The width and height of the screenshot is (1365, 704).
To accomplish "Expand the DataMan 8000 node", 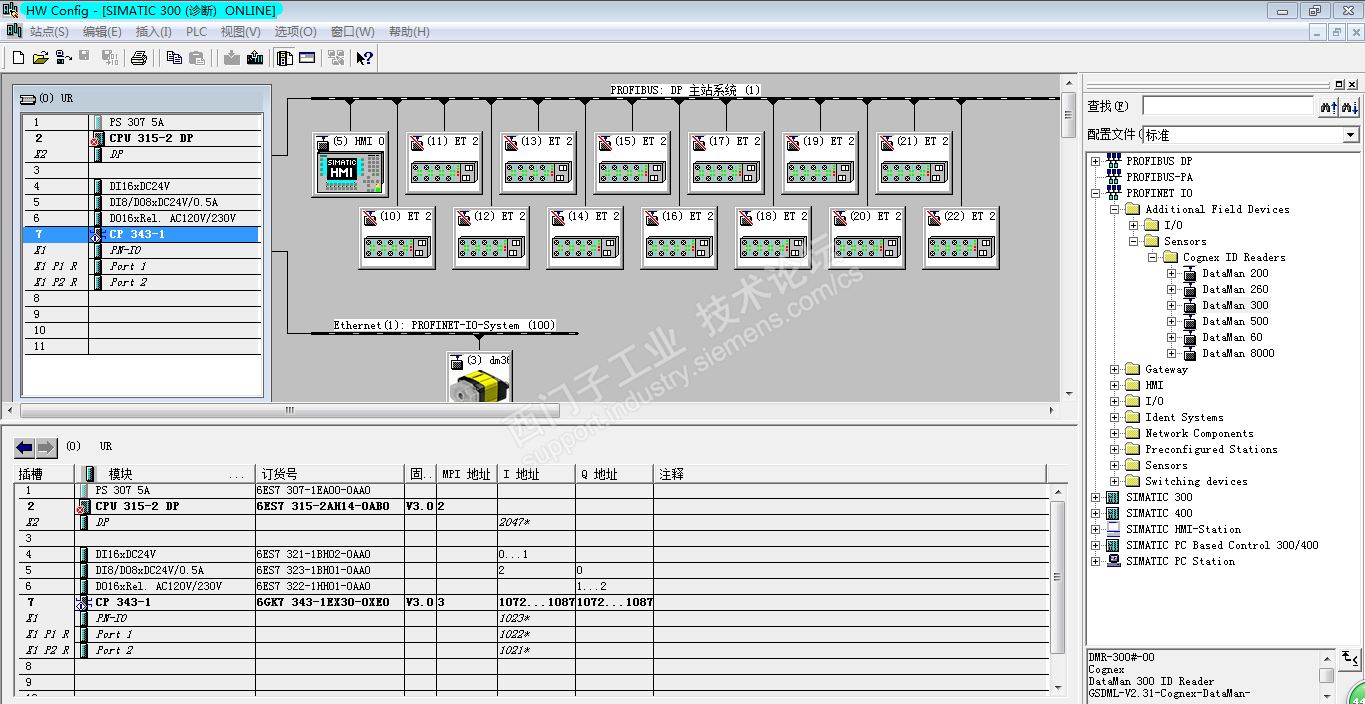I will [x=1172, y=353].
